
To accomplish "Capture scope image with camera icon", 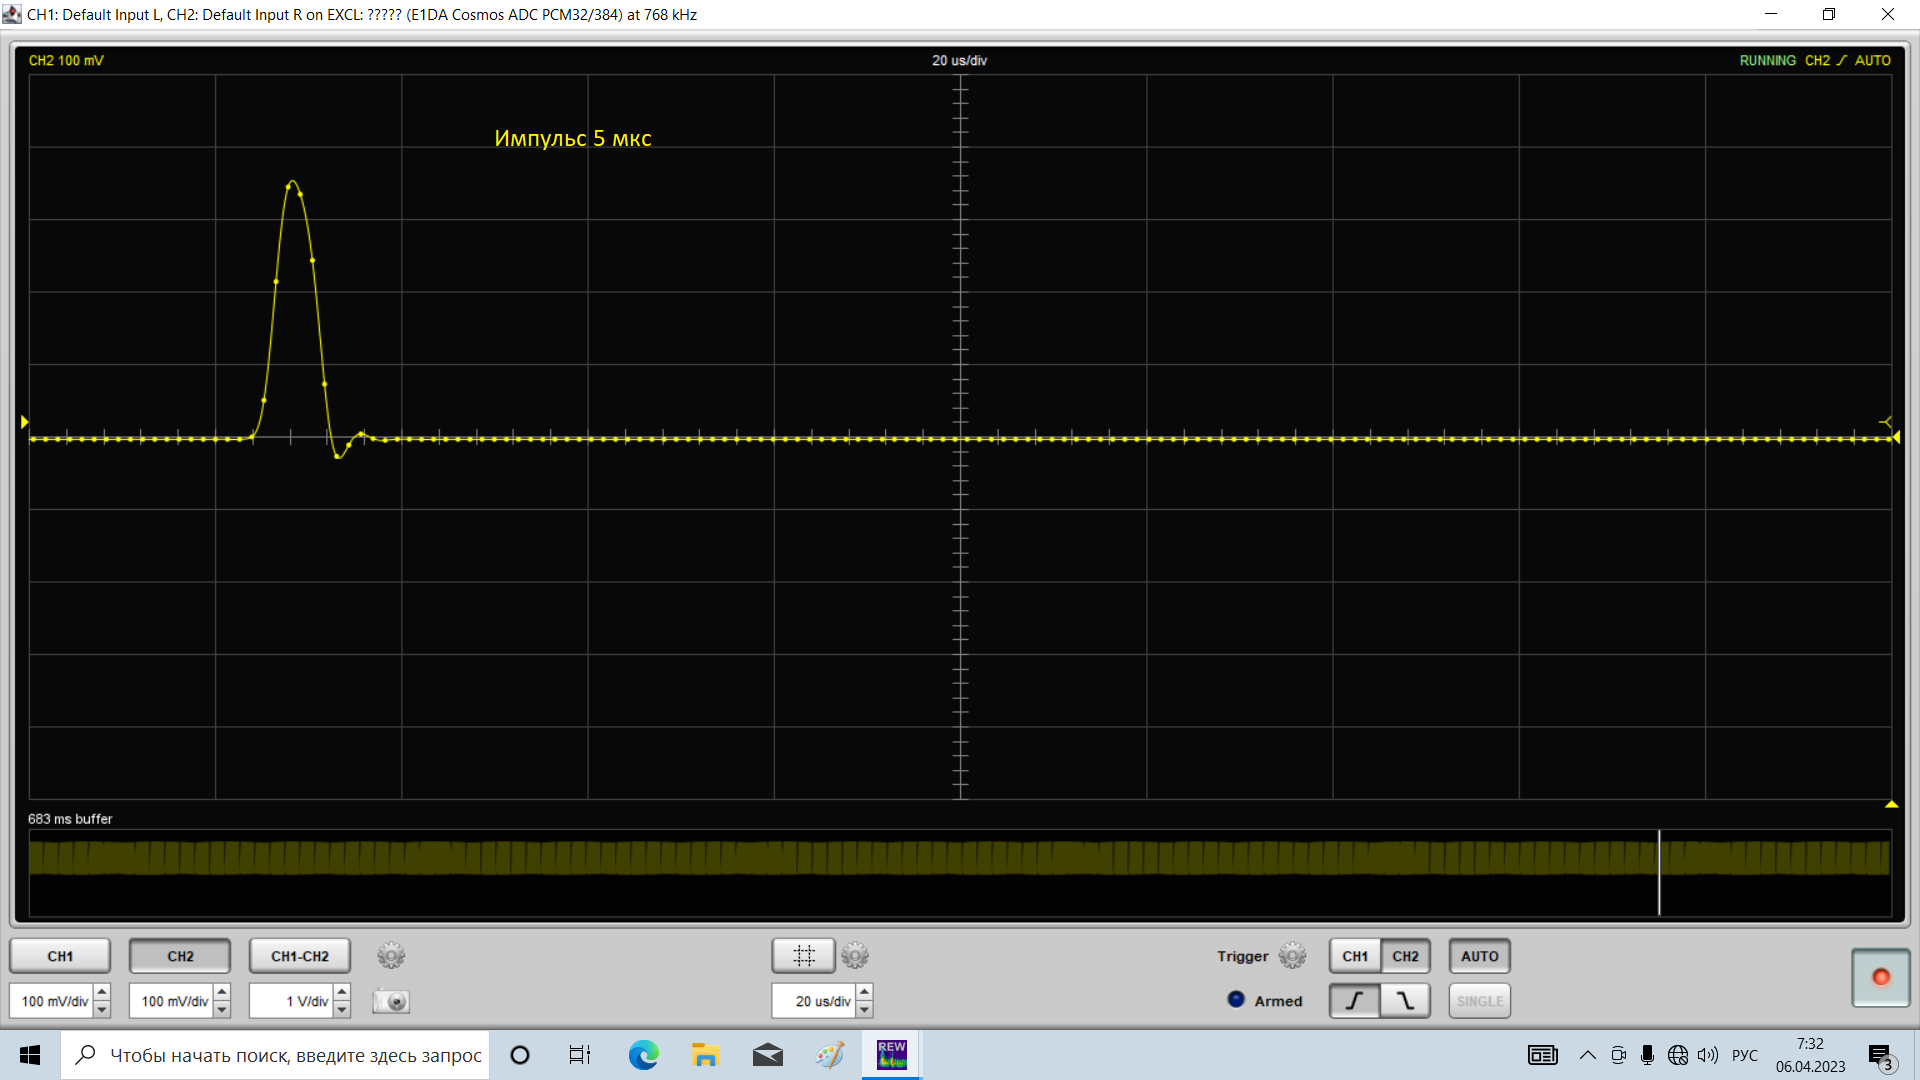I will 391,1001.
